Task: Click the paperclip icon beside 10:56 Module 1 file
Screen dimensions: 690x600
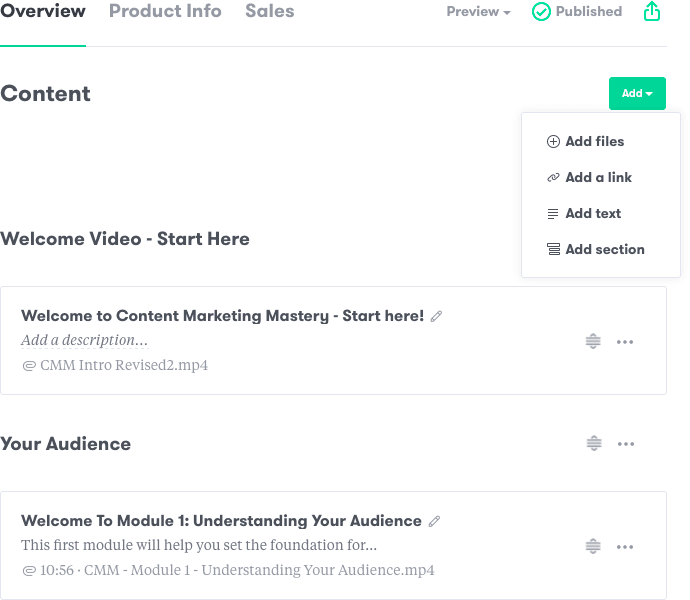Action: [29, 571]
